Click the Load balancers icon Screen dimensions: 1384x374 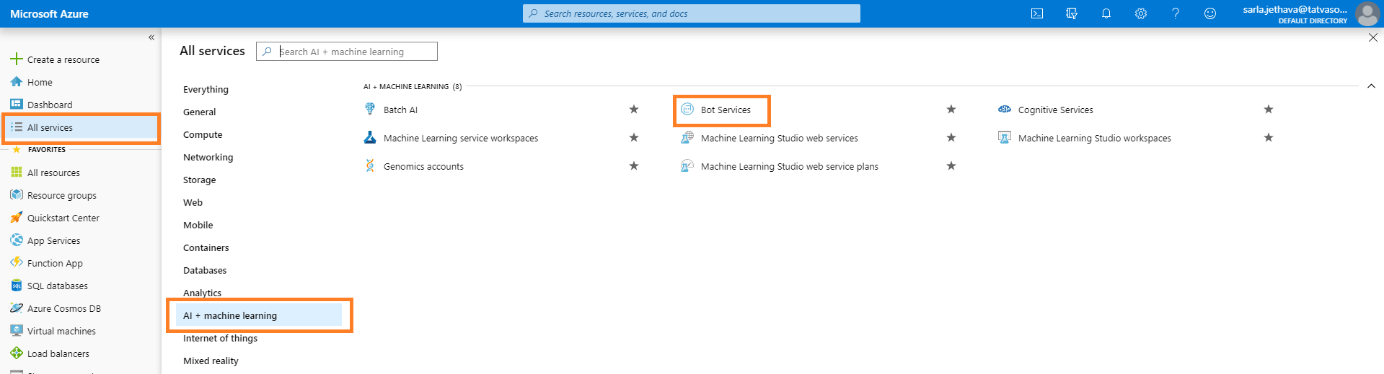[x=16, y=353]
